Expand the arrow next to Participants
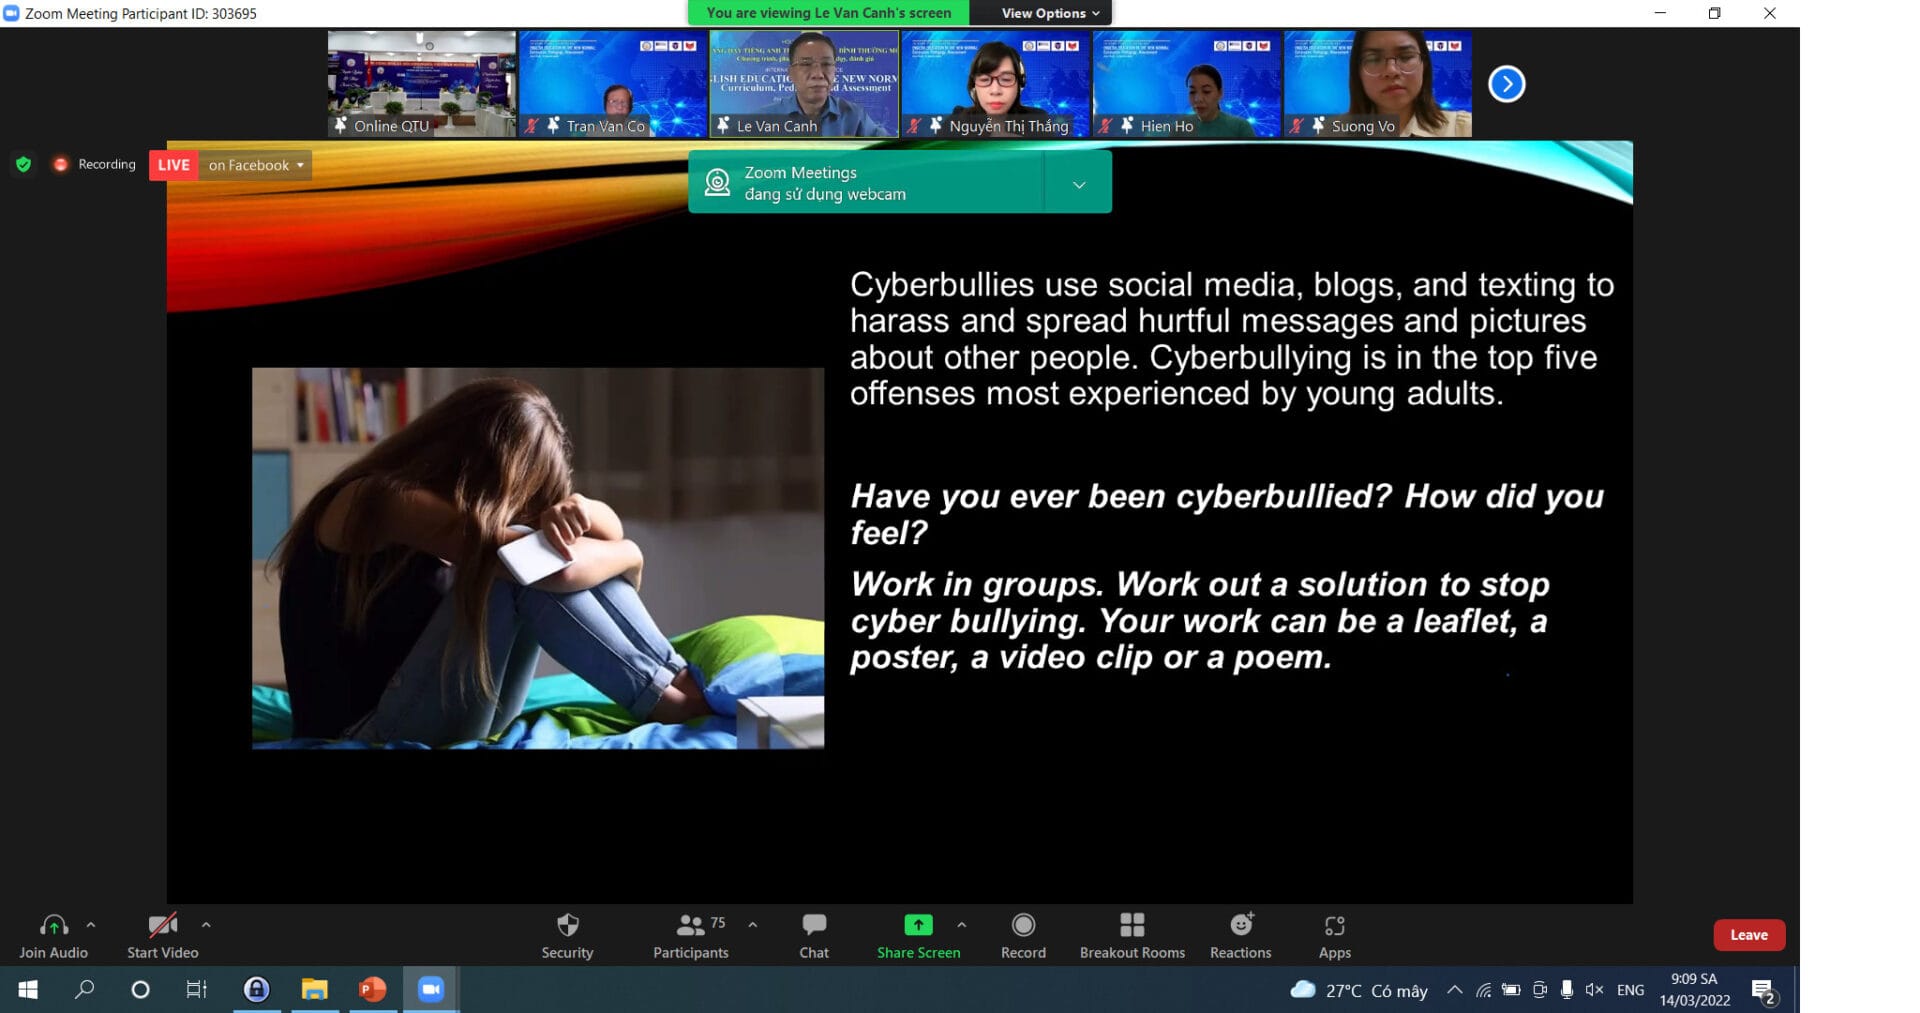The height and width of the screenshot is (1013, 1920). coord(753,925)
